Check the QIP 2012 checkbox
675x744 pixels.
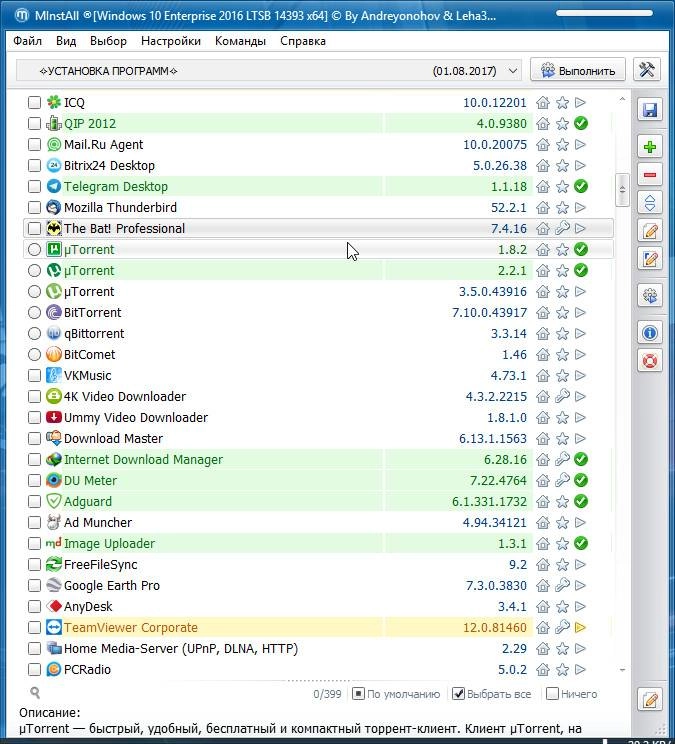click(x=34, y=123)
